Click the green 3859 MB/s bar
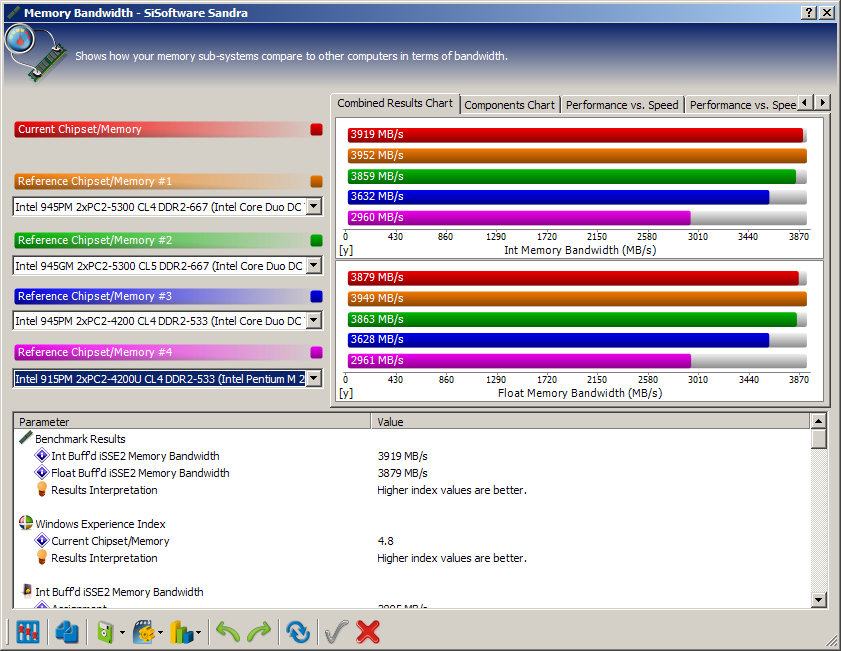 572,176
